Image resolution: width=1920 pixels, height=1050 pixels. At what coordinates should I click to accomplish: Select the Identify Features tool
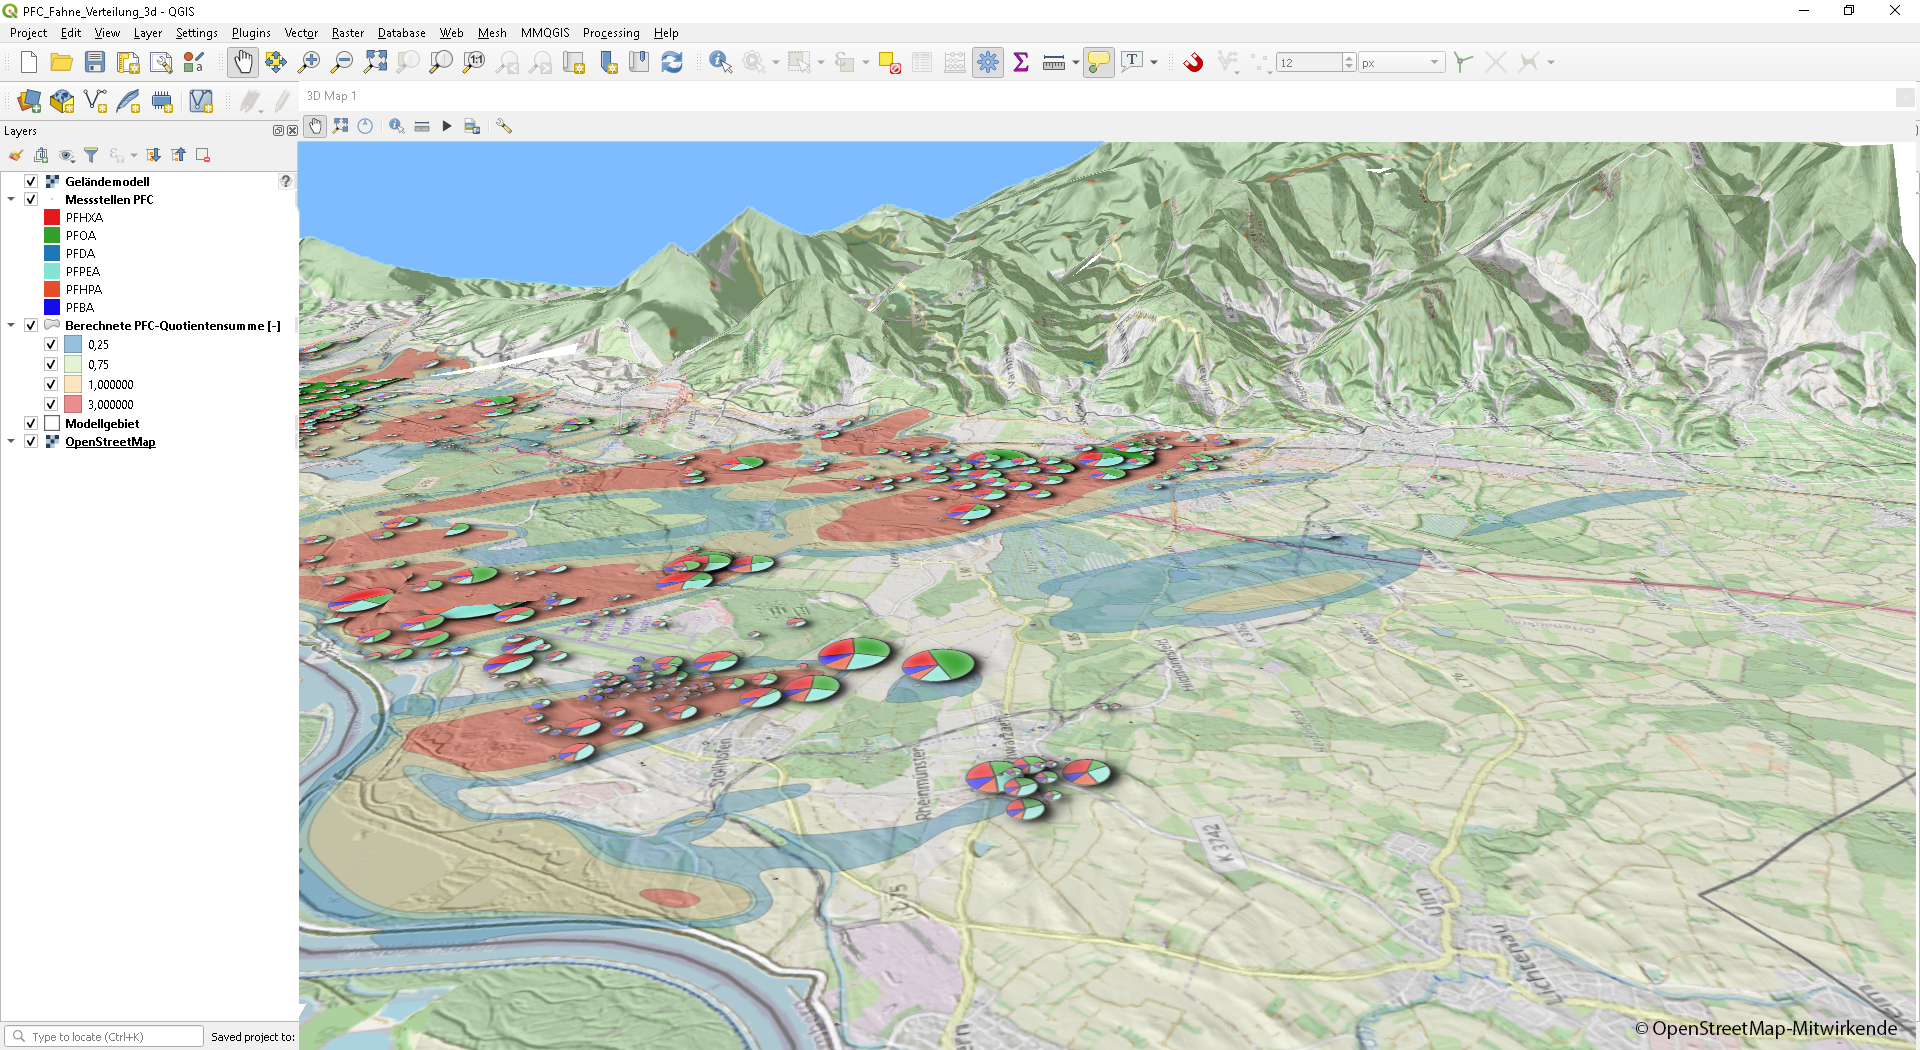[720, 62]
